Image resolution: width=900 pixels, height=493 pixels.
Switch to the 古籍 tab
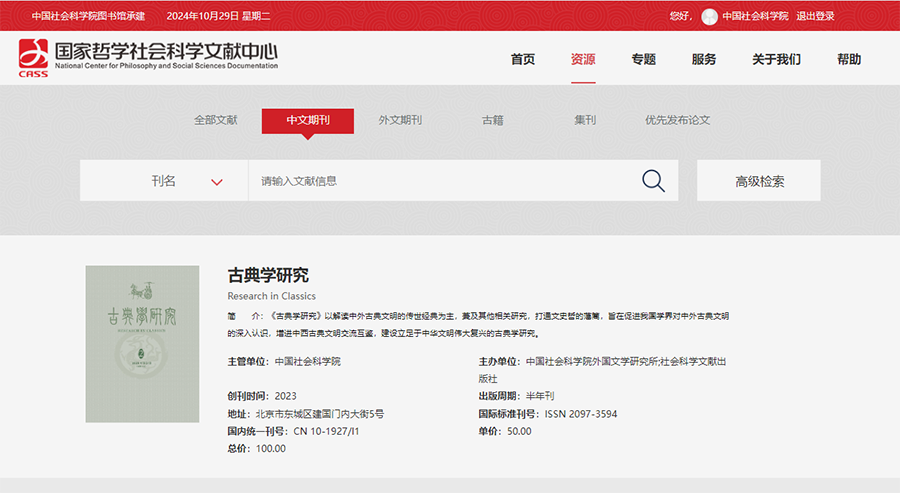492,120
